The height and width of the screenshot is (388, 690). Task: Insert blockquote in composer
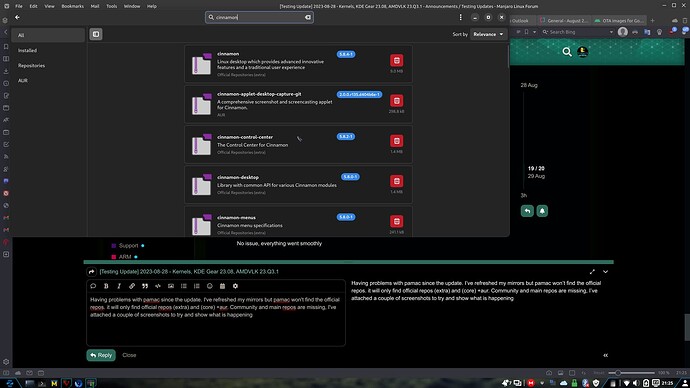(145, 286)
